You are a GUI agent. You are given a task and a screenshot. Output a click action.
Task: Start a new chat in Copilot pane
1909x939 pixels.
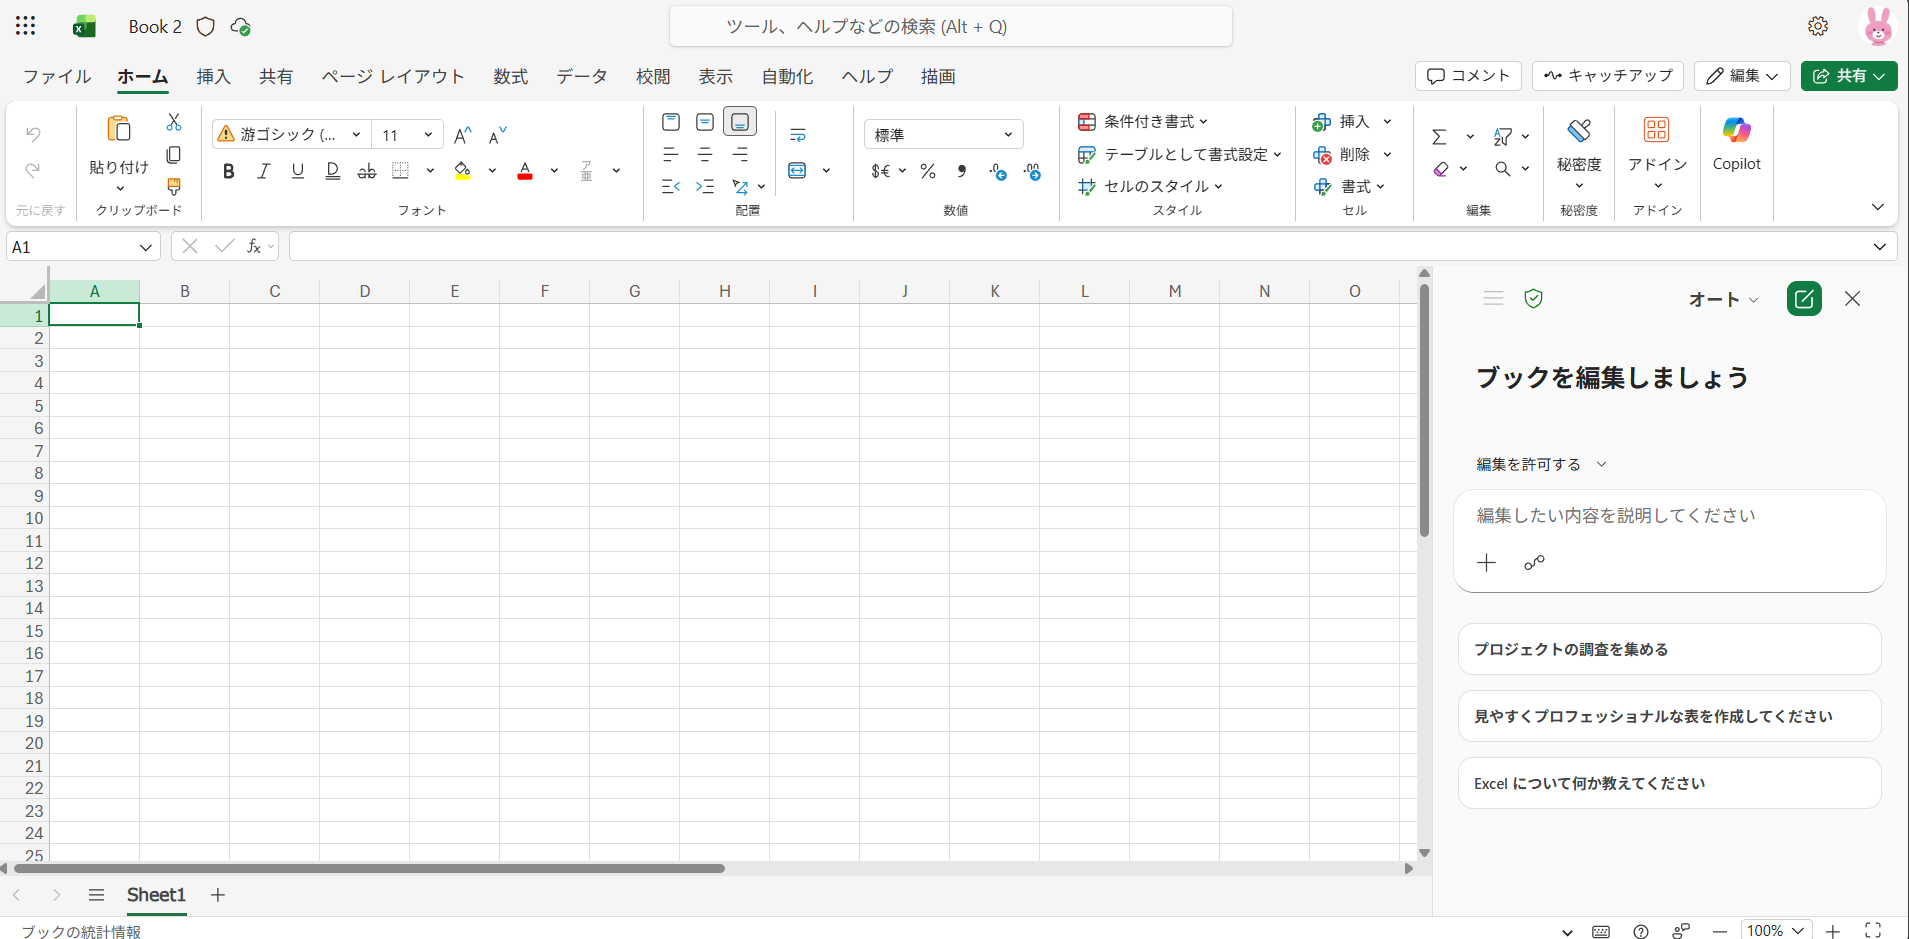[x=1804, y=299]
